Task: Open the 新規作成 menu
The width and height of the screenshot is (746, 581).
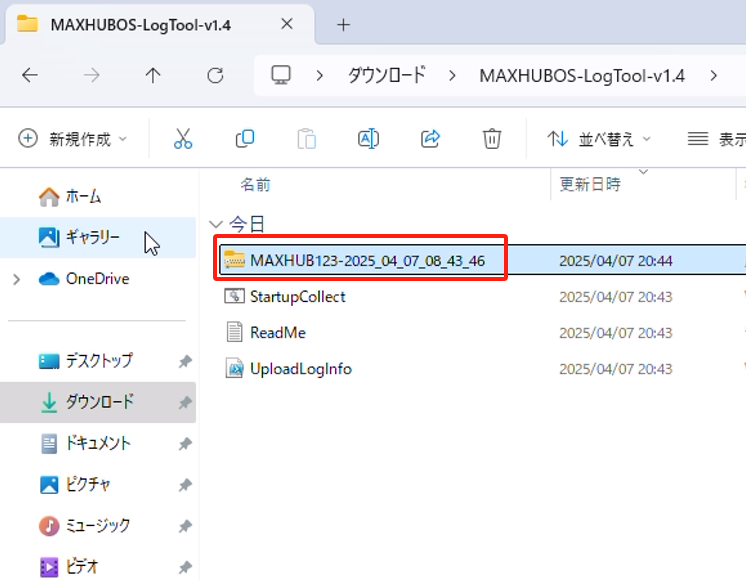Action: click(73, 139)
